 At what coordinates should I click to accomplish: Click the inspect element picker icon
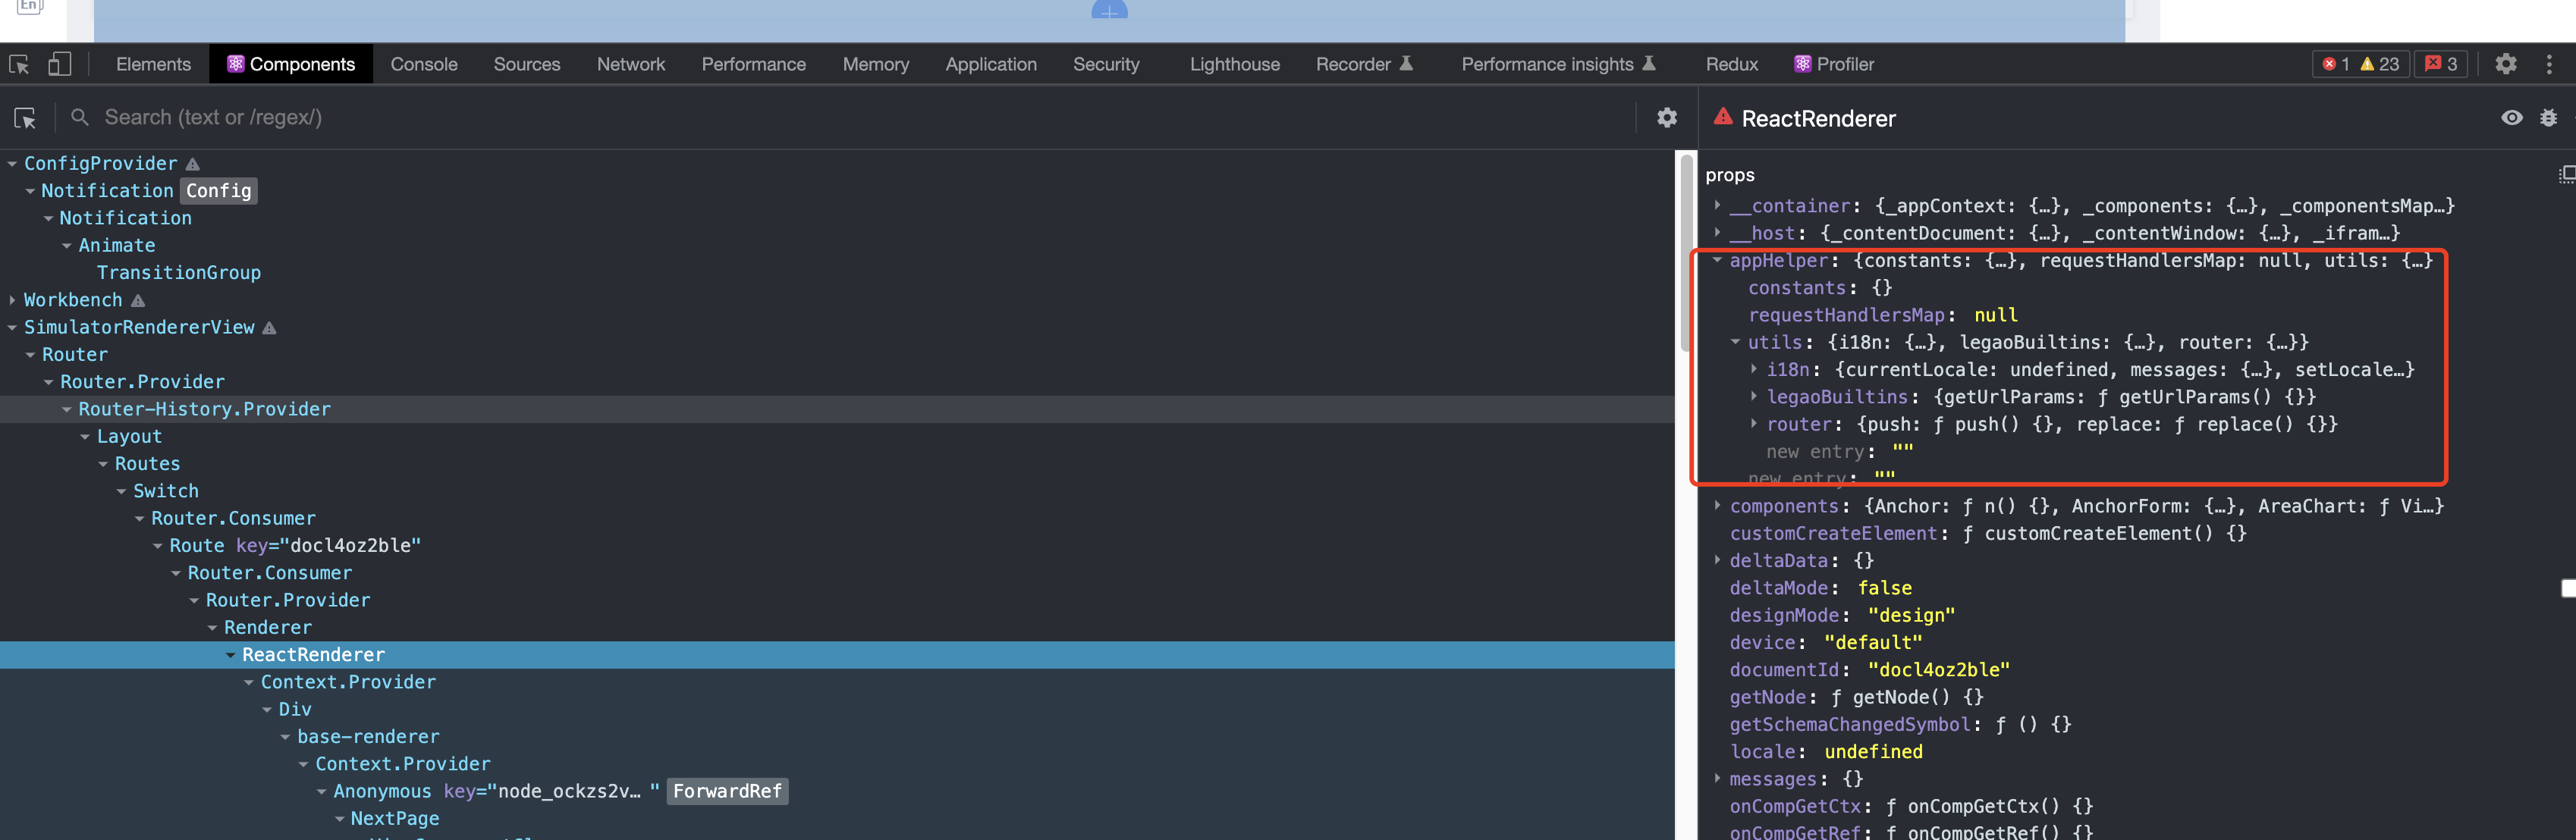(x=19, y=64)
